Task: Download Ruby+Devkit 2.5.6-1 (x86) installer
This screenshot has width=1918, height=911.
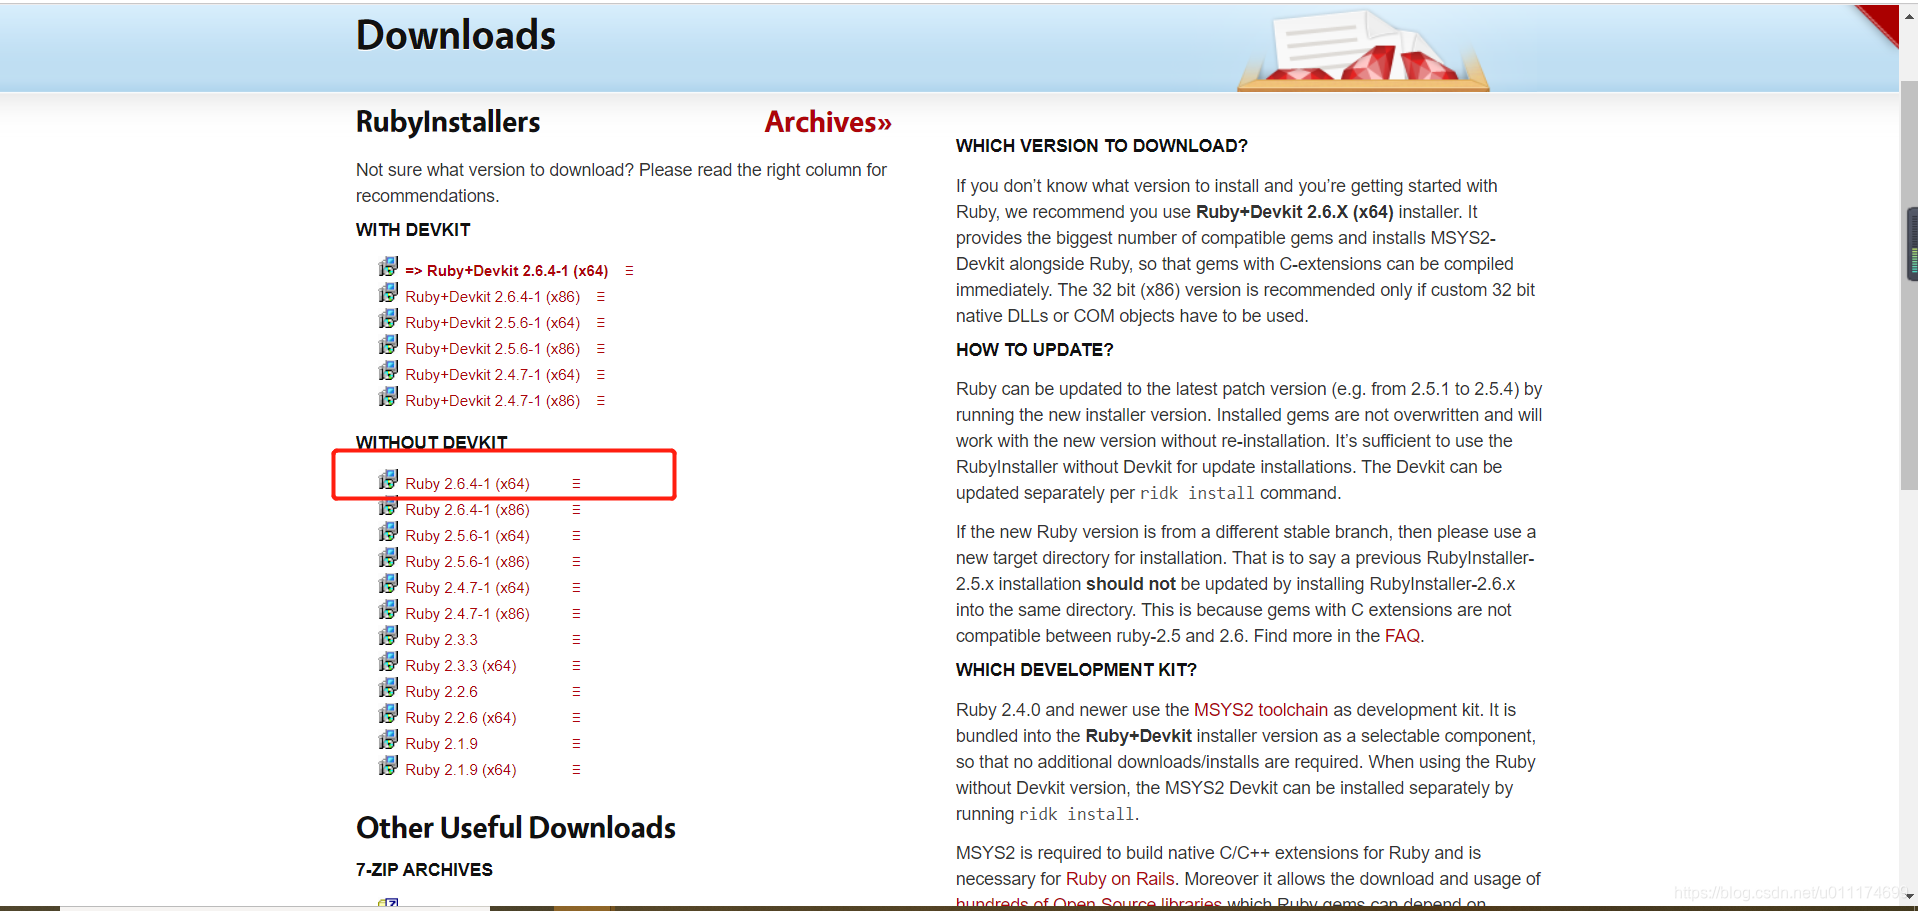Action: pyautogui.click(x=493, y=349)
